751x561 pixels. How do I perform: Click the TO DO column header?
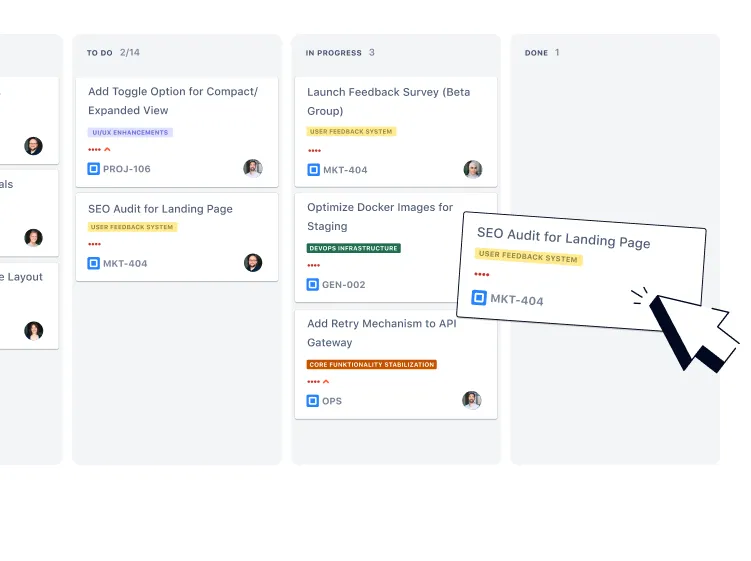click(100, 53)
